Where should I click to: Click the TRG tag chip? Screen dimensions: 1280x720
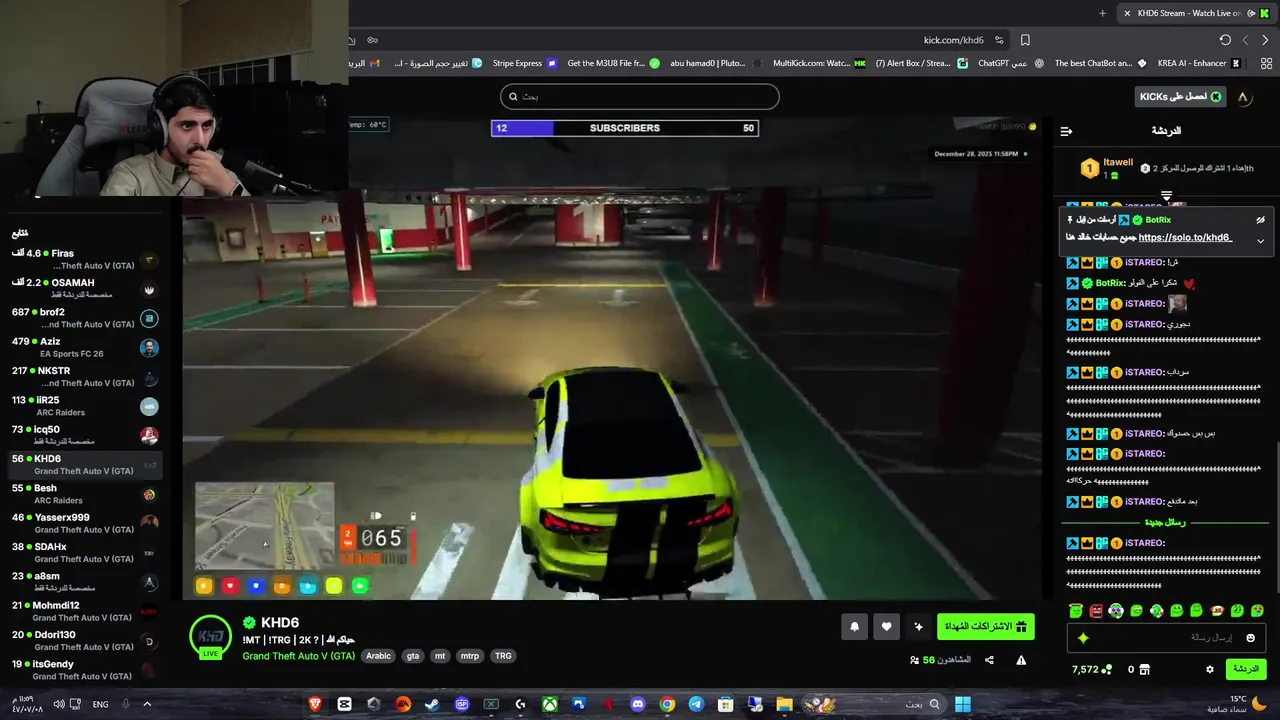coord(503,656)
